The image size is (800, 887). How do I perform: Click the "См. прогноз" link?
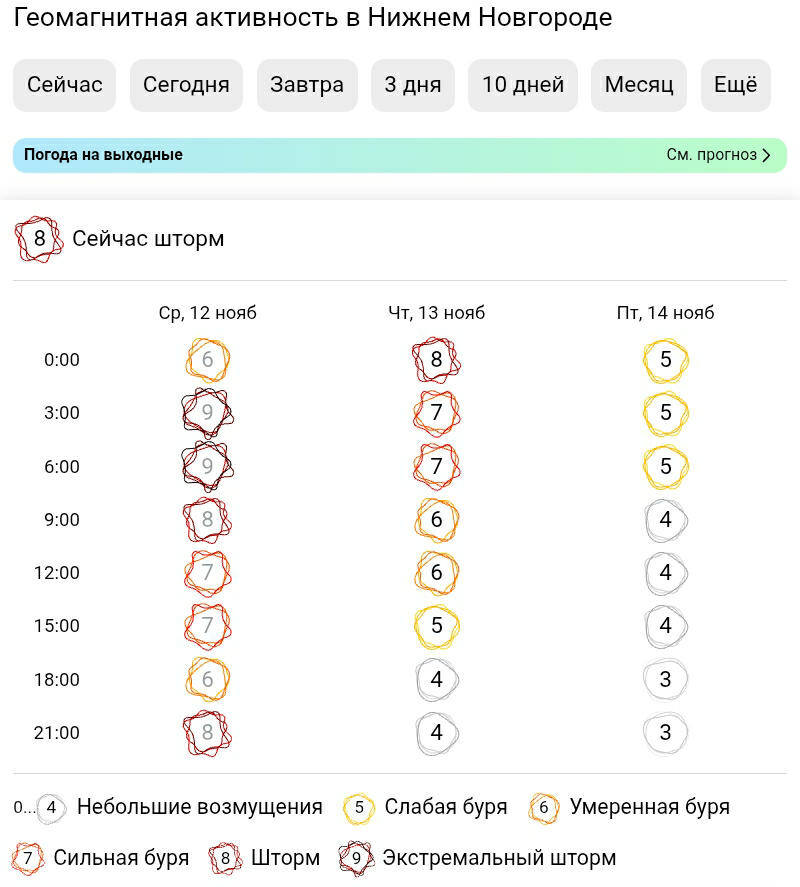(711, 155)
